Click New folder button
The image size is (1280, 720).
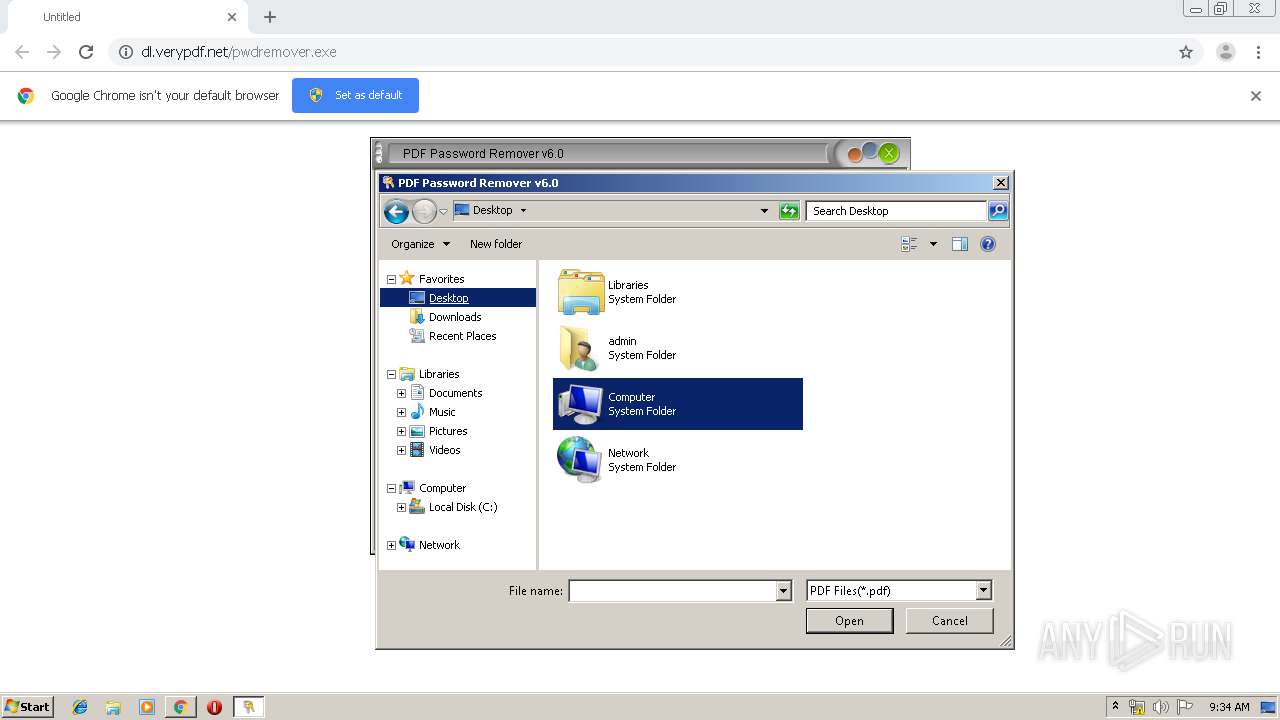coord(496,244)
